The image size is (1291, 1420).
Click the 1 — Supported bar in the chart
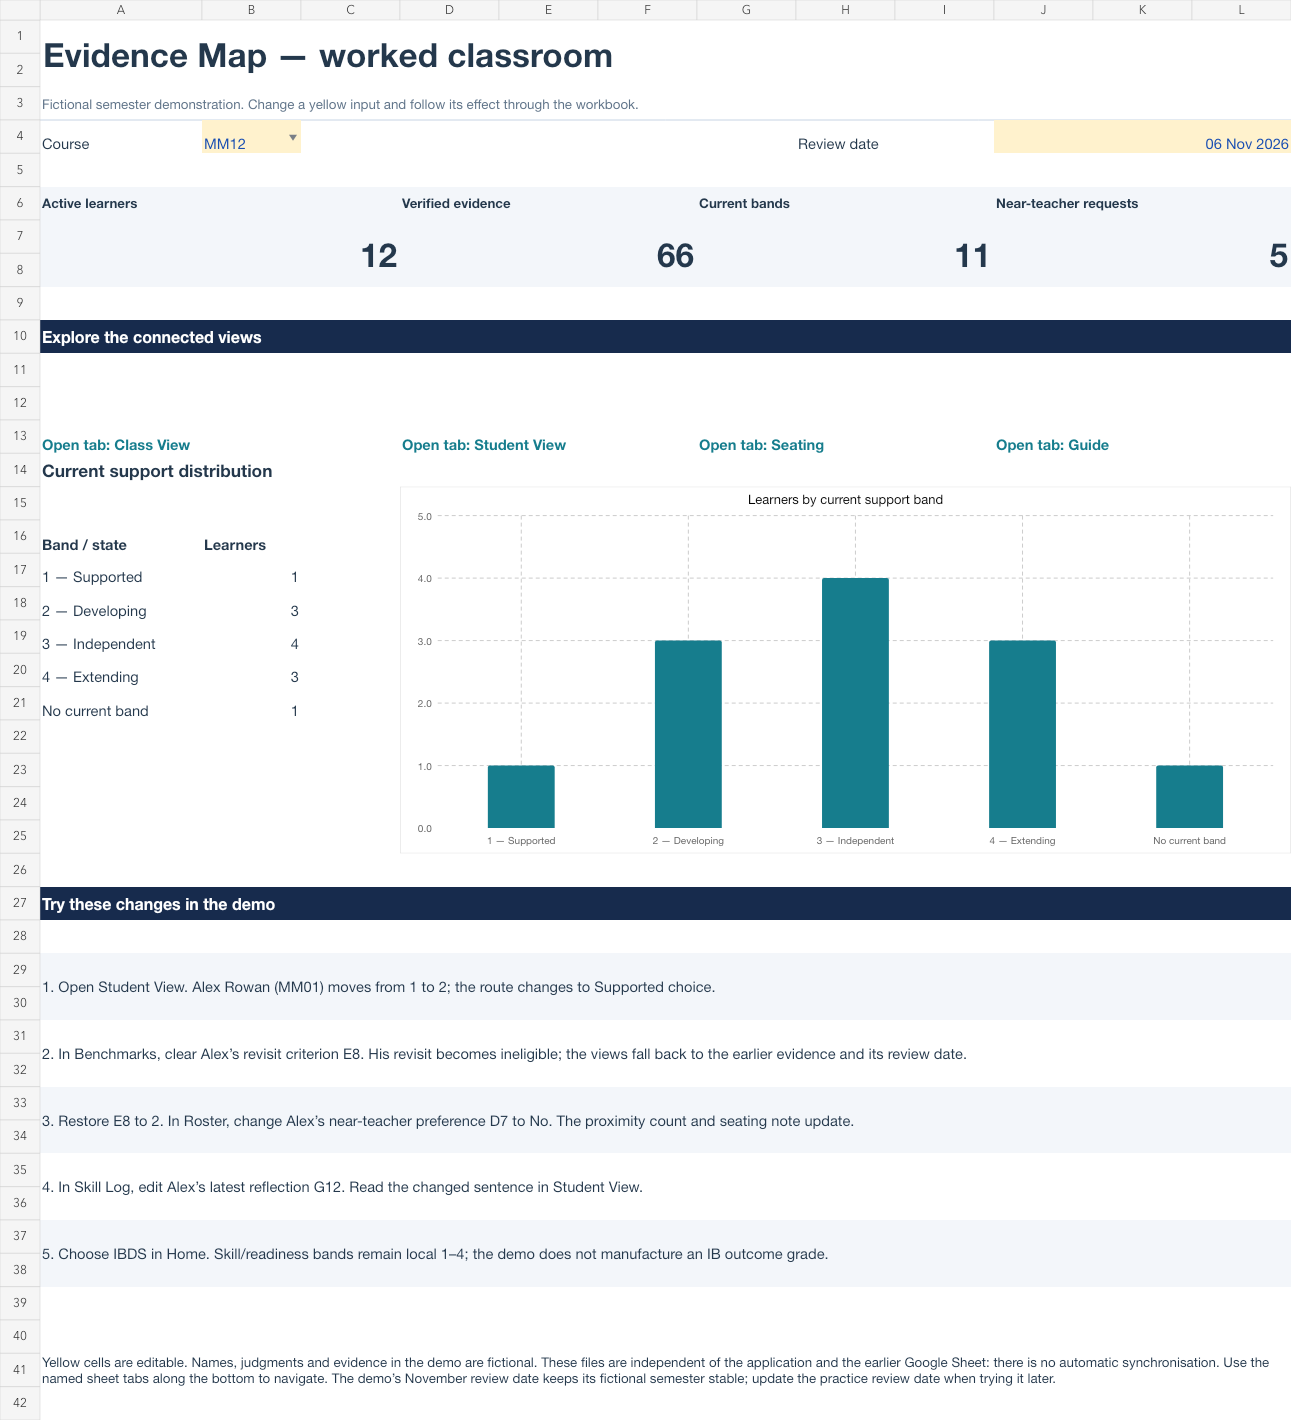[521, 797]
